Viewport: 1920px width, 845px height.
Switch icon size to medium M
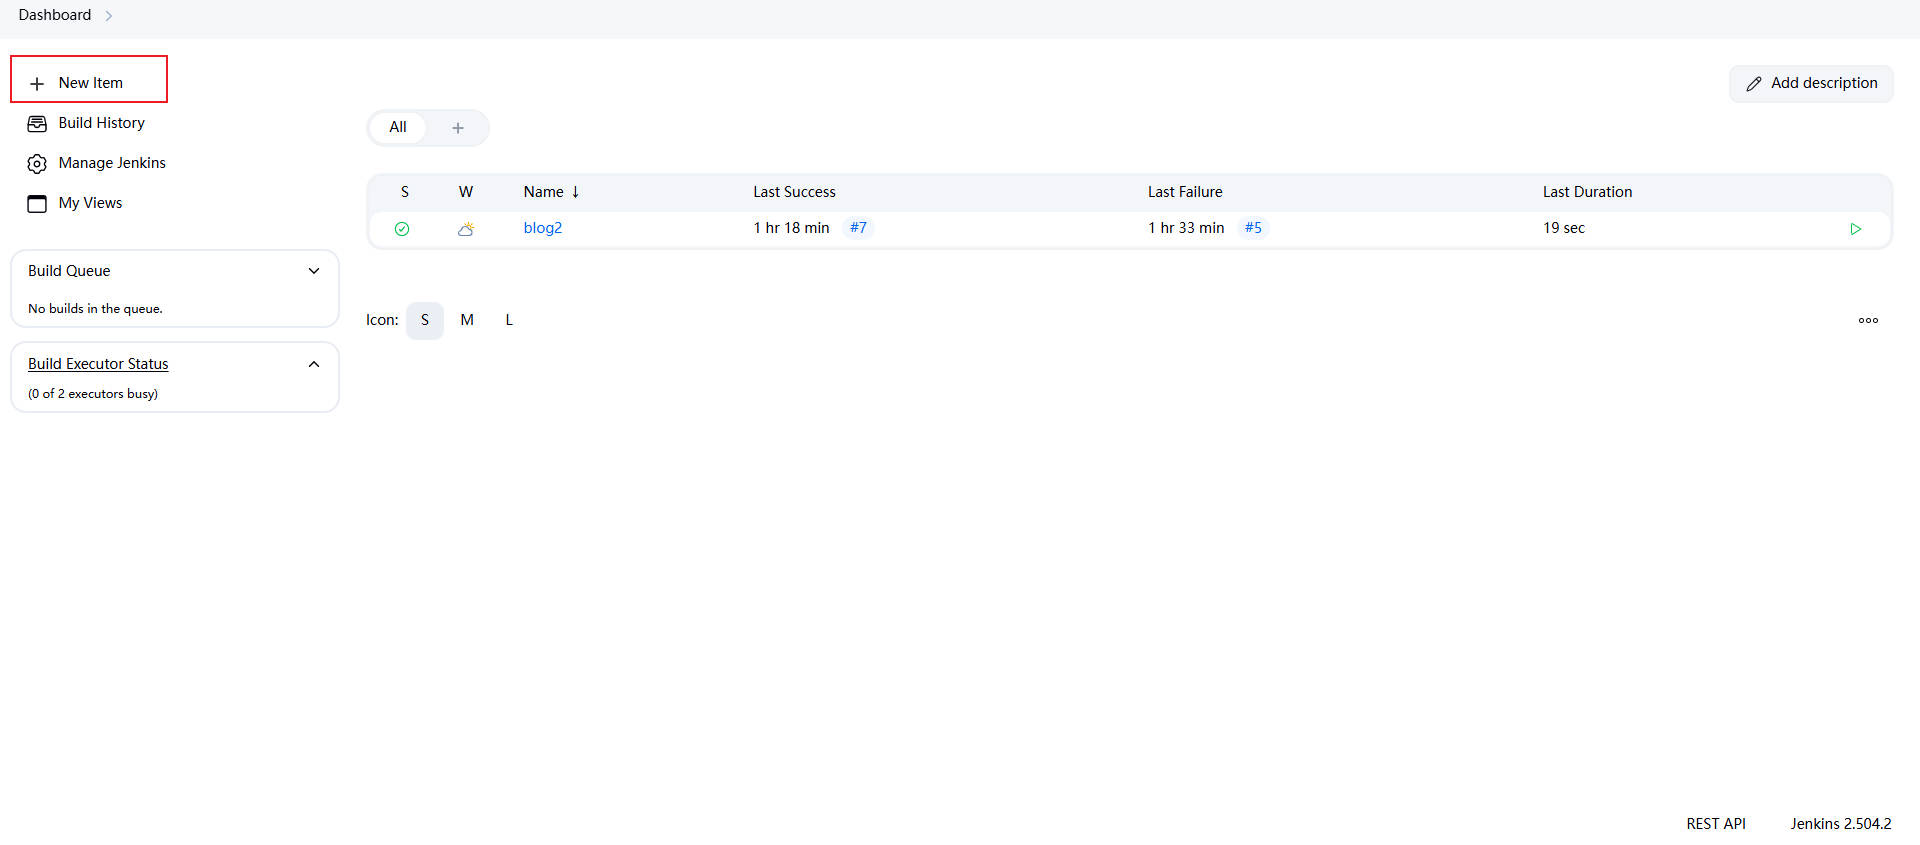coord(467,321)
